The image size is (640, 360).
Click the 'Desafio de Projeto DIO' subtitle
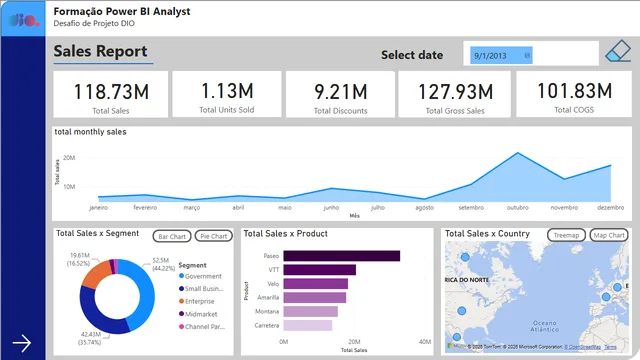94,23
